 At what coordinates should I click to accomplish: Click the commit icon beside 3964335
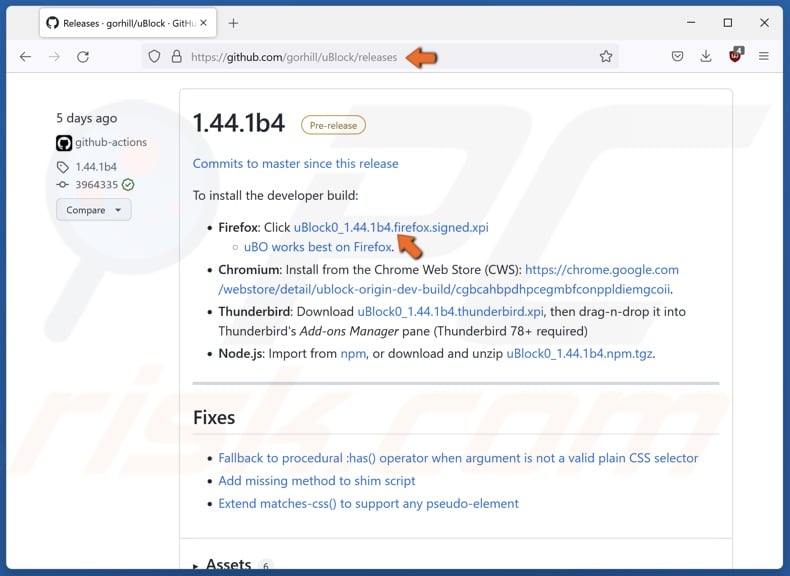click(x=62, y=185)
